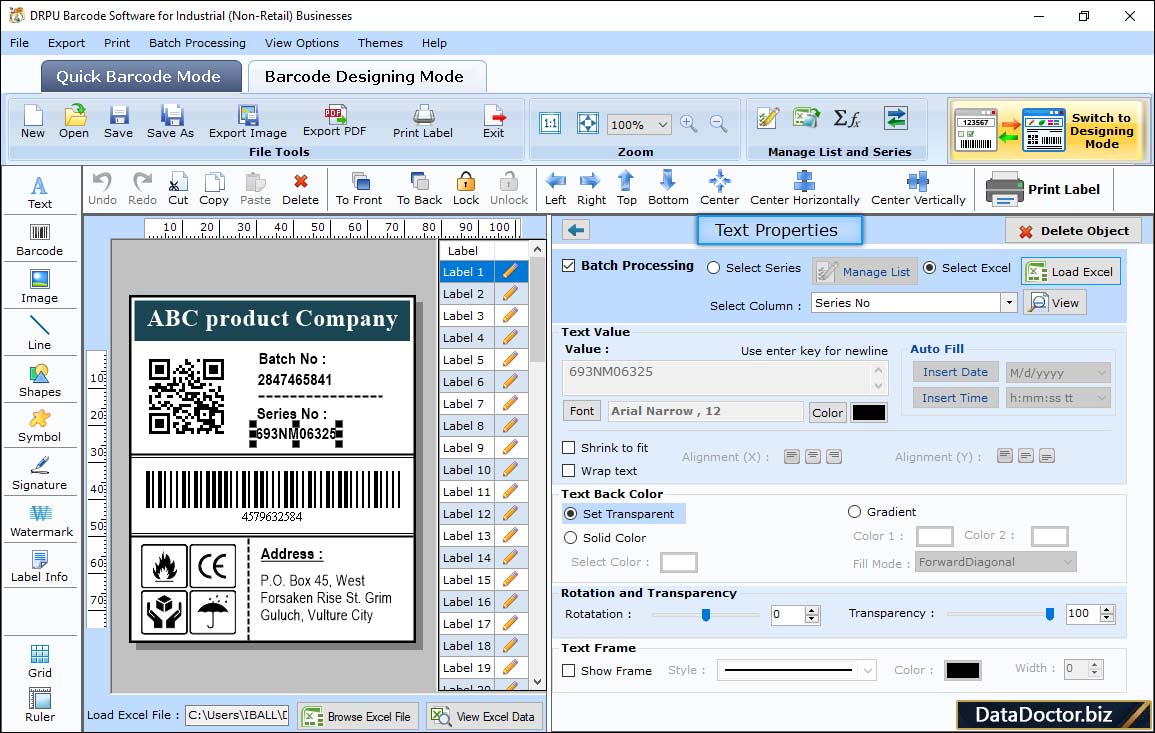This screenshot has height=733, width=1155.
Task: Adjust the Transparency stepper arrows
Action: click(x=1106, y=614)
